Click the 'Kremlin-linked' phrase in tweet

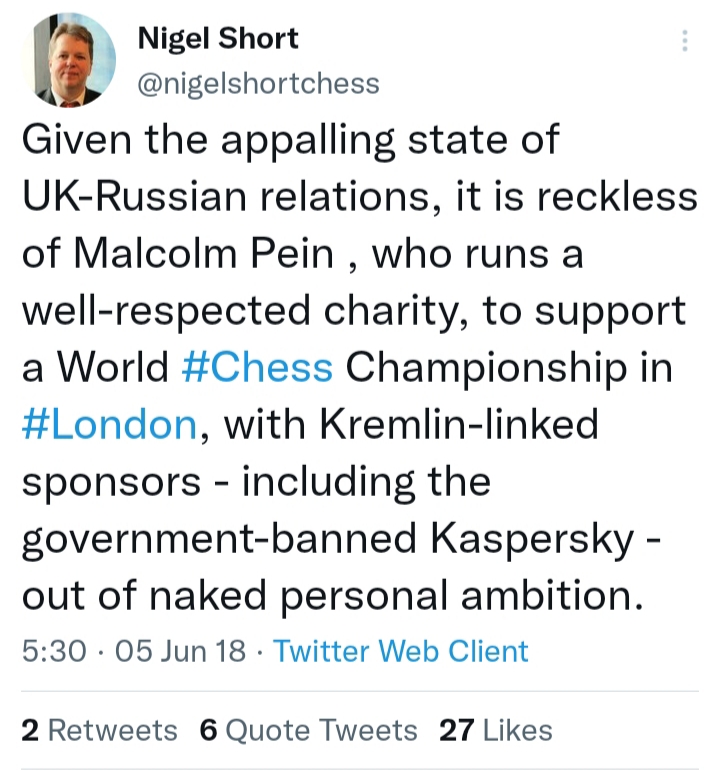click(x=459, y=424)
